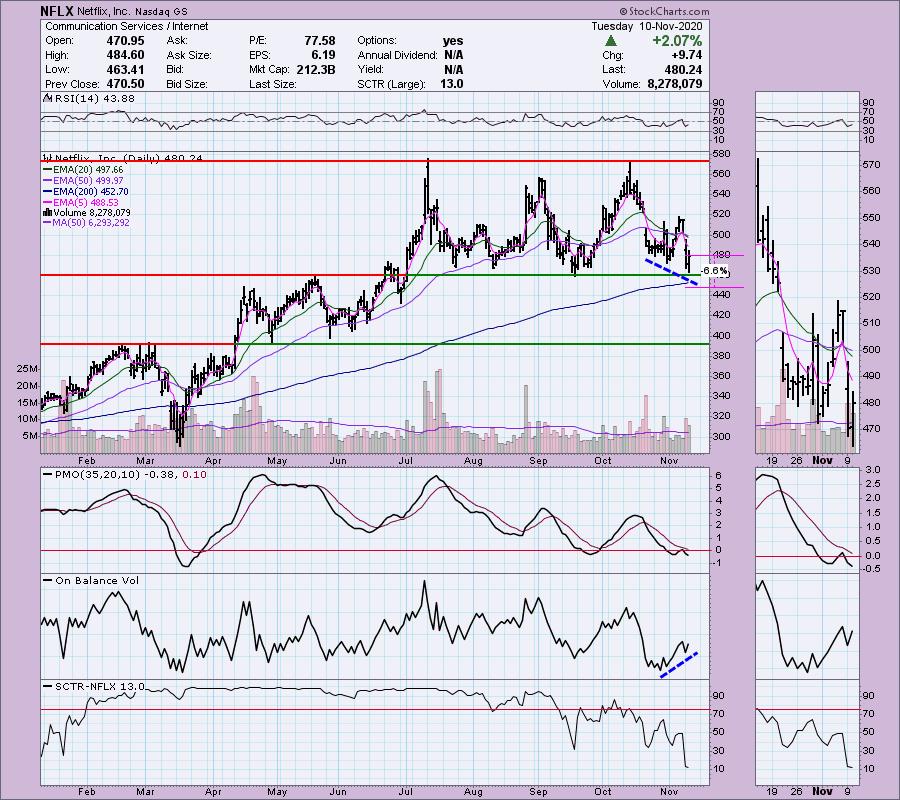Click the SCTR-NFLX 13.0 panel label
This screenshot has height=800, width=900.
pyautogui.click(x=100, y=686)
